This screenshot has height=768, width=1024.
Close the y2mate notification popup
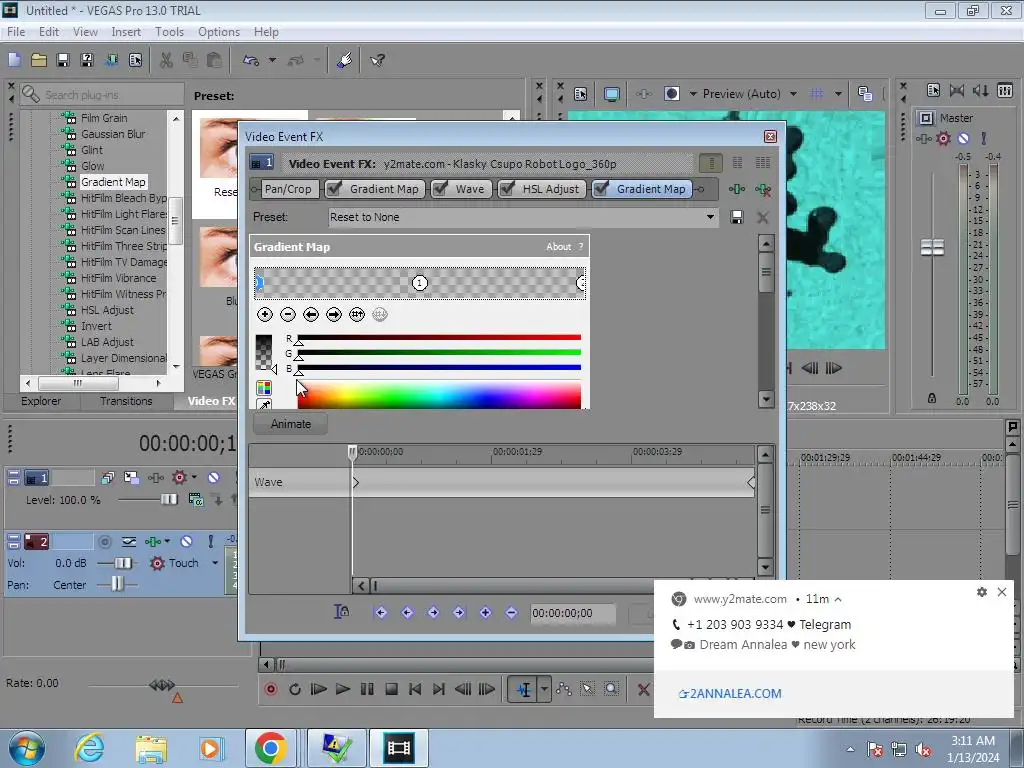(1002, 592)
